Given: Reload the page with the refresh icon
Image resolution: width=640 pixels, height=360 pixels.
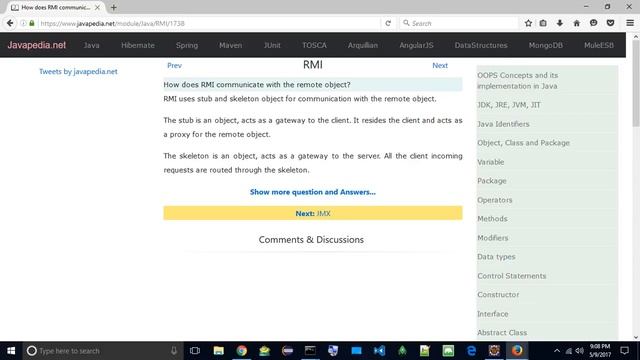Looking at the screenshot, I should (x=388, y=23).
